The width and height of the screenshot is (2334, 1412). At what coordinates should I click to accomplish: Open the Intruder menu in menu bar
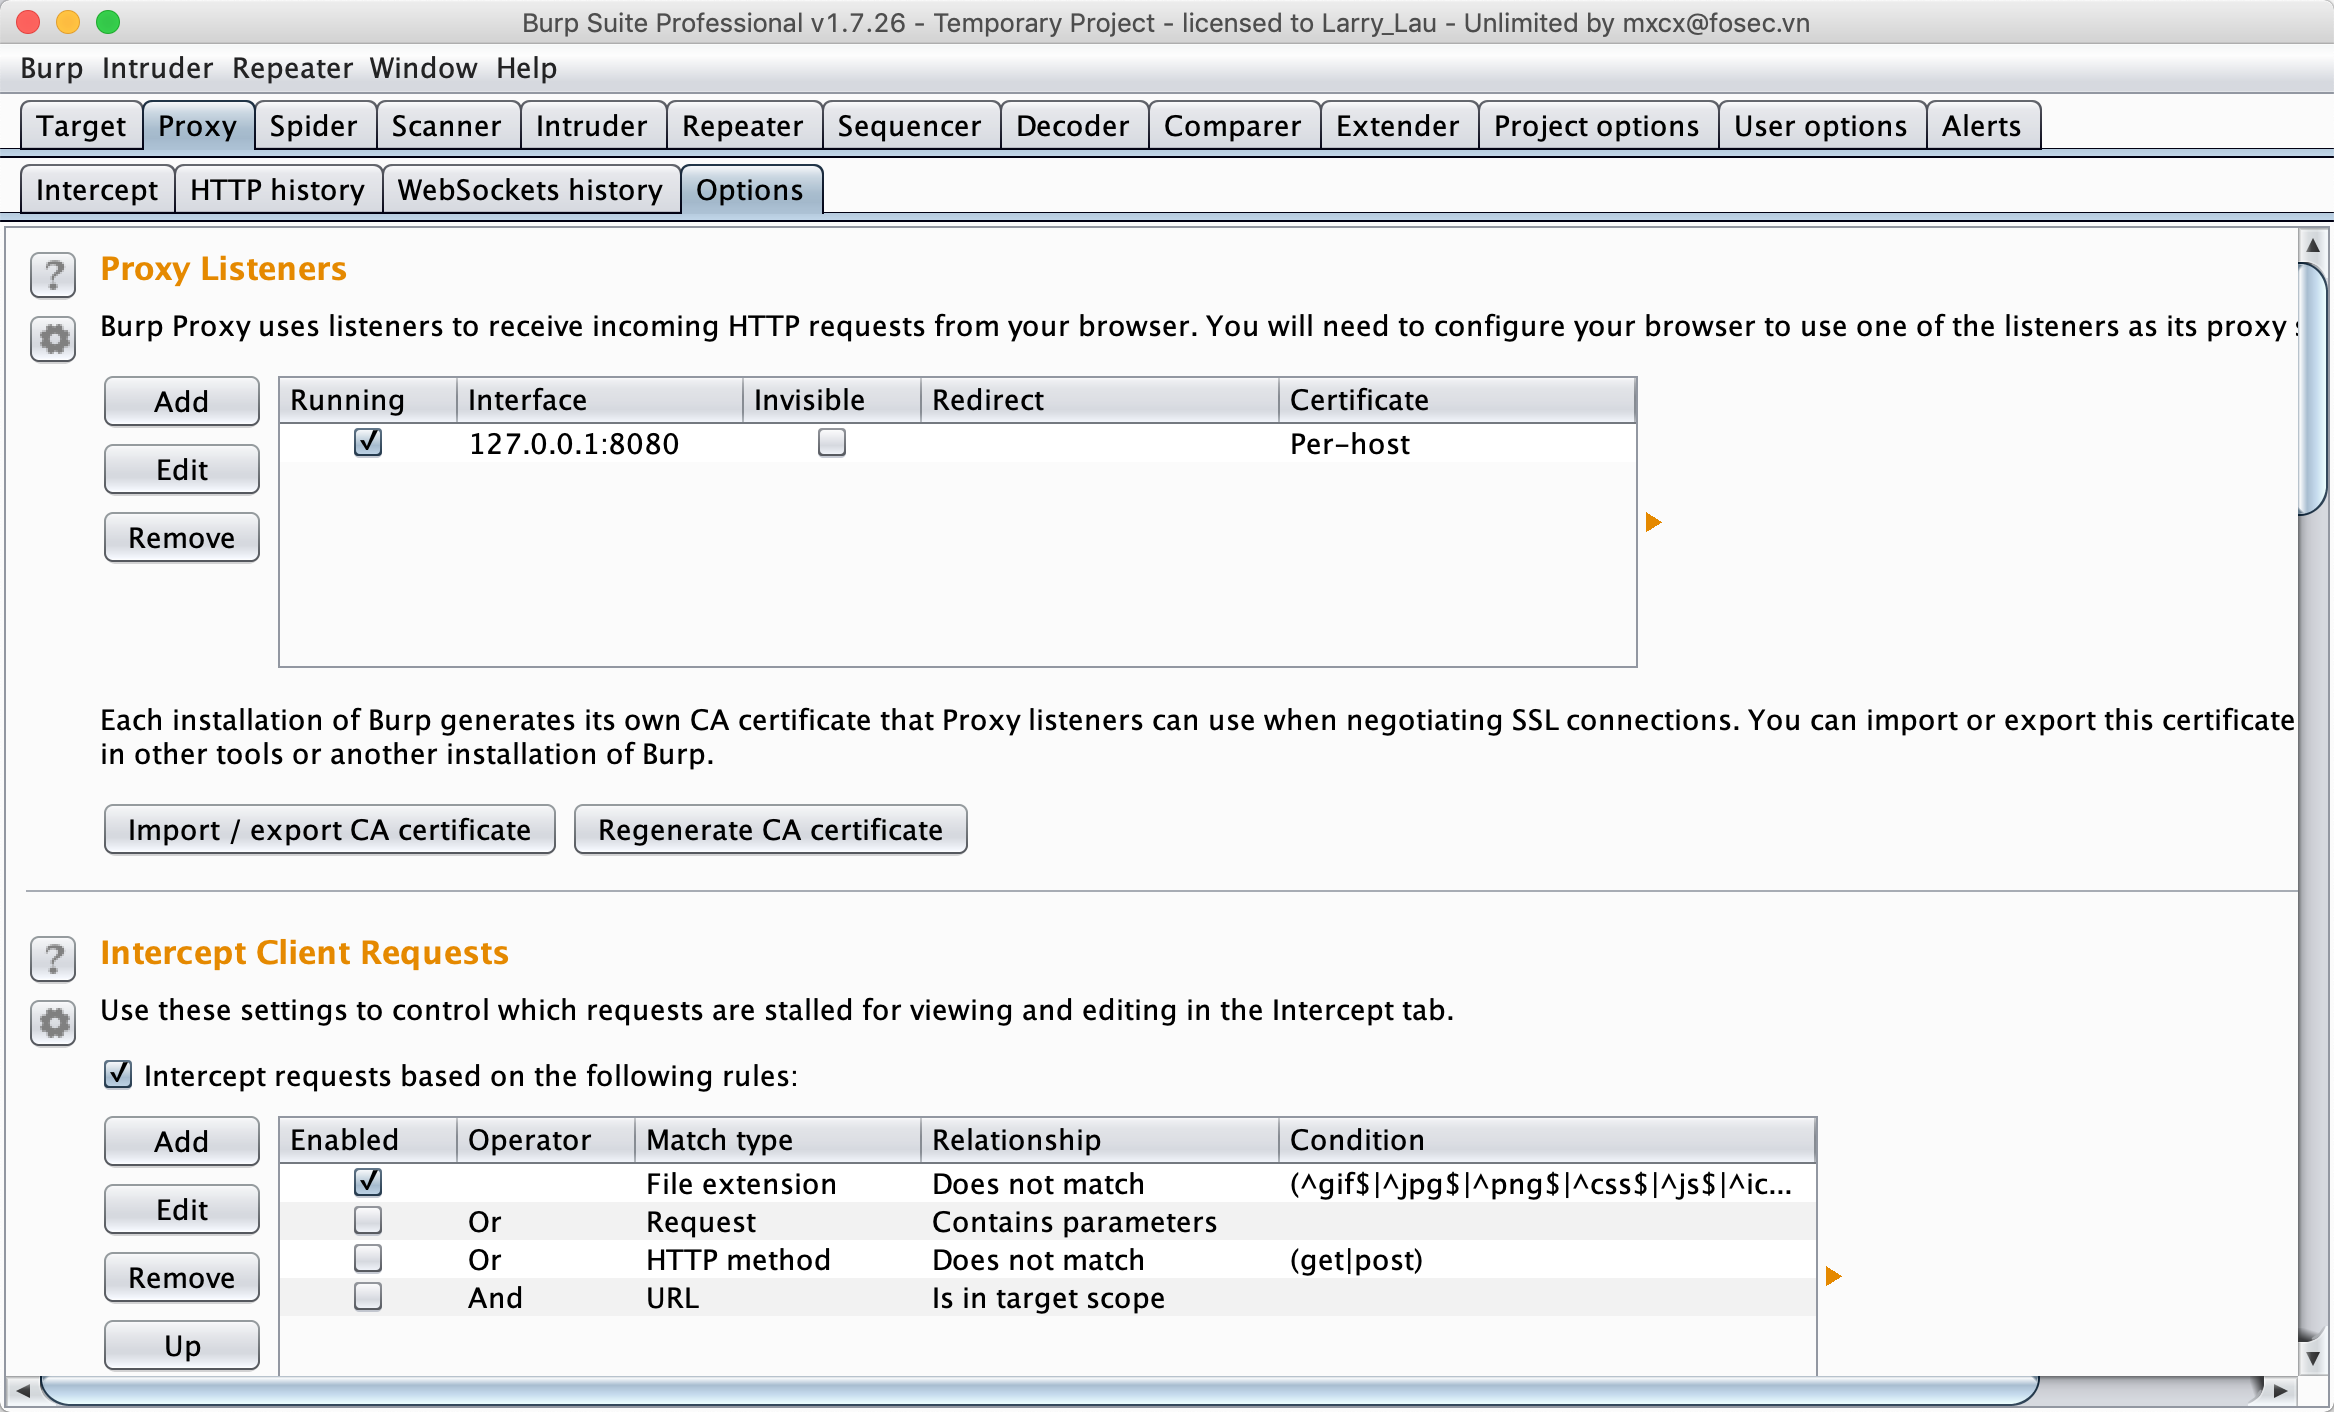point(157,68)
